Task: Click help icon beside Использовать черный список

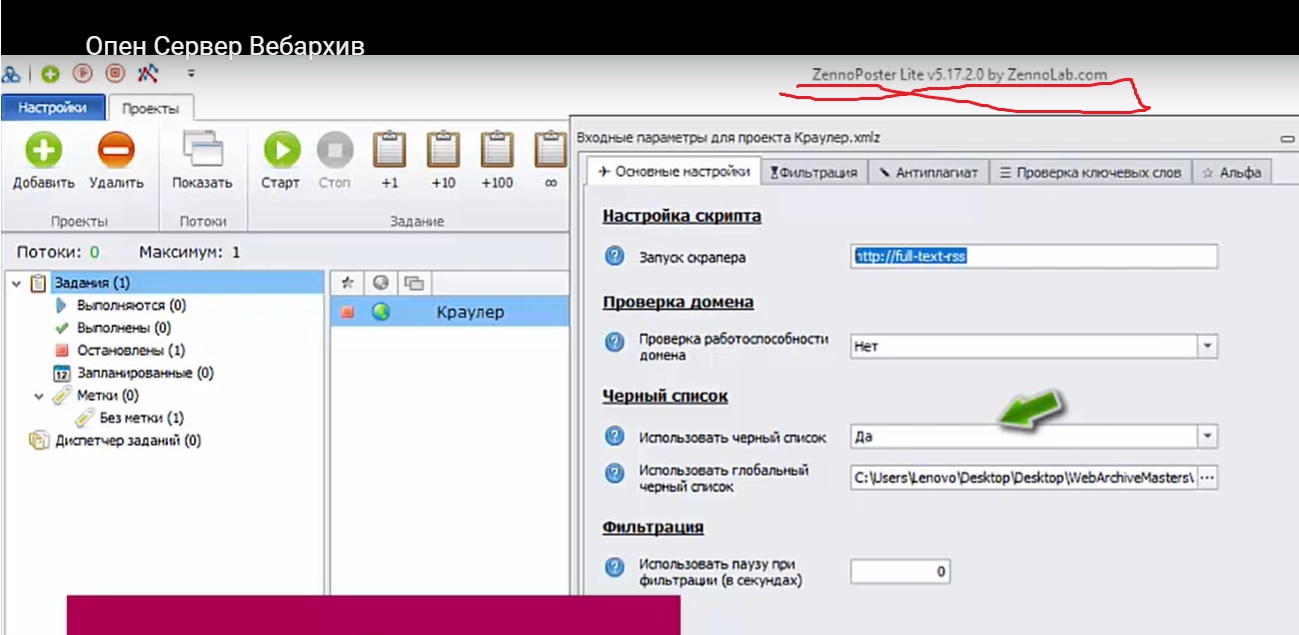Action: (x=614, y=437)
